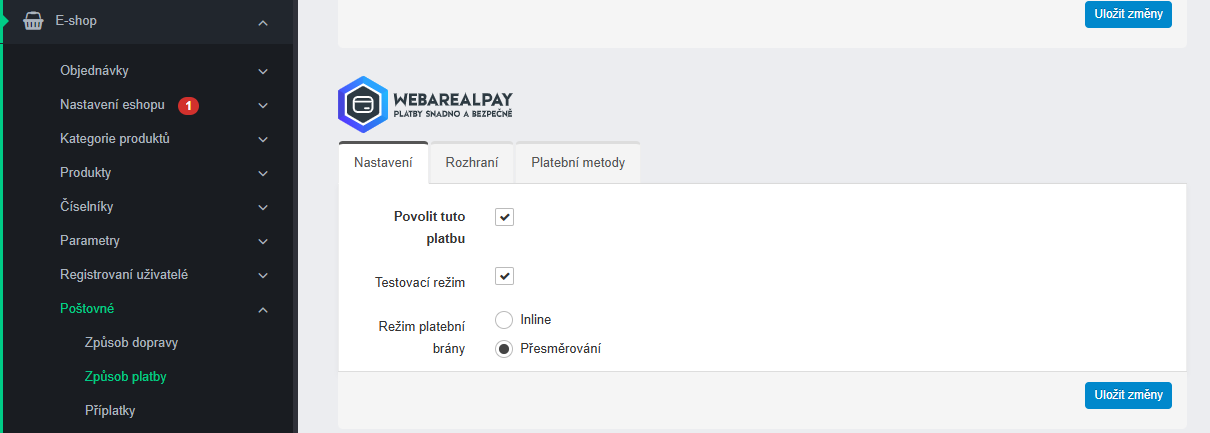Expand the Objednávky chevron
This screenshot has width=1210, height=433.
point(263,71)
